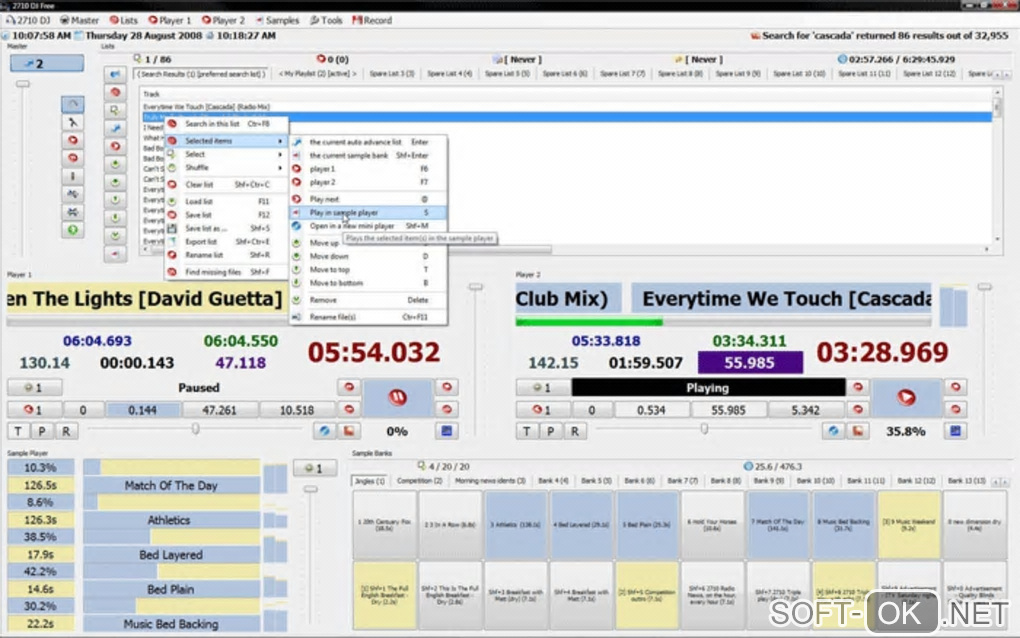Toggle the P button on Player 2
The height and width of the screenshot is (638, 1020).
[x=550, y=431]
